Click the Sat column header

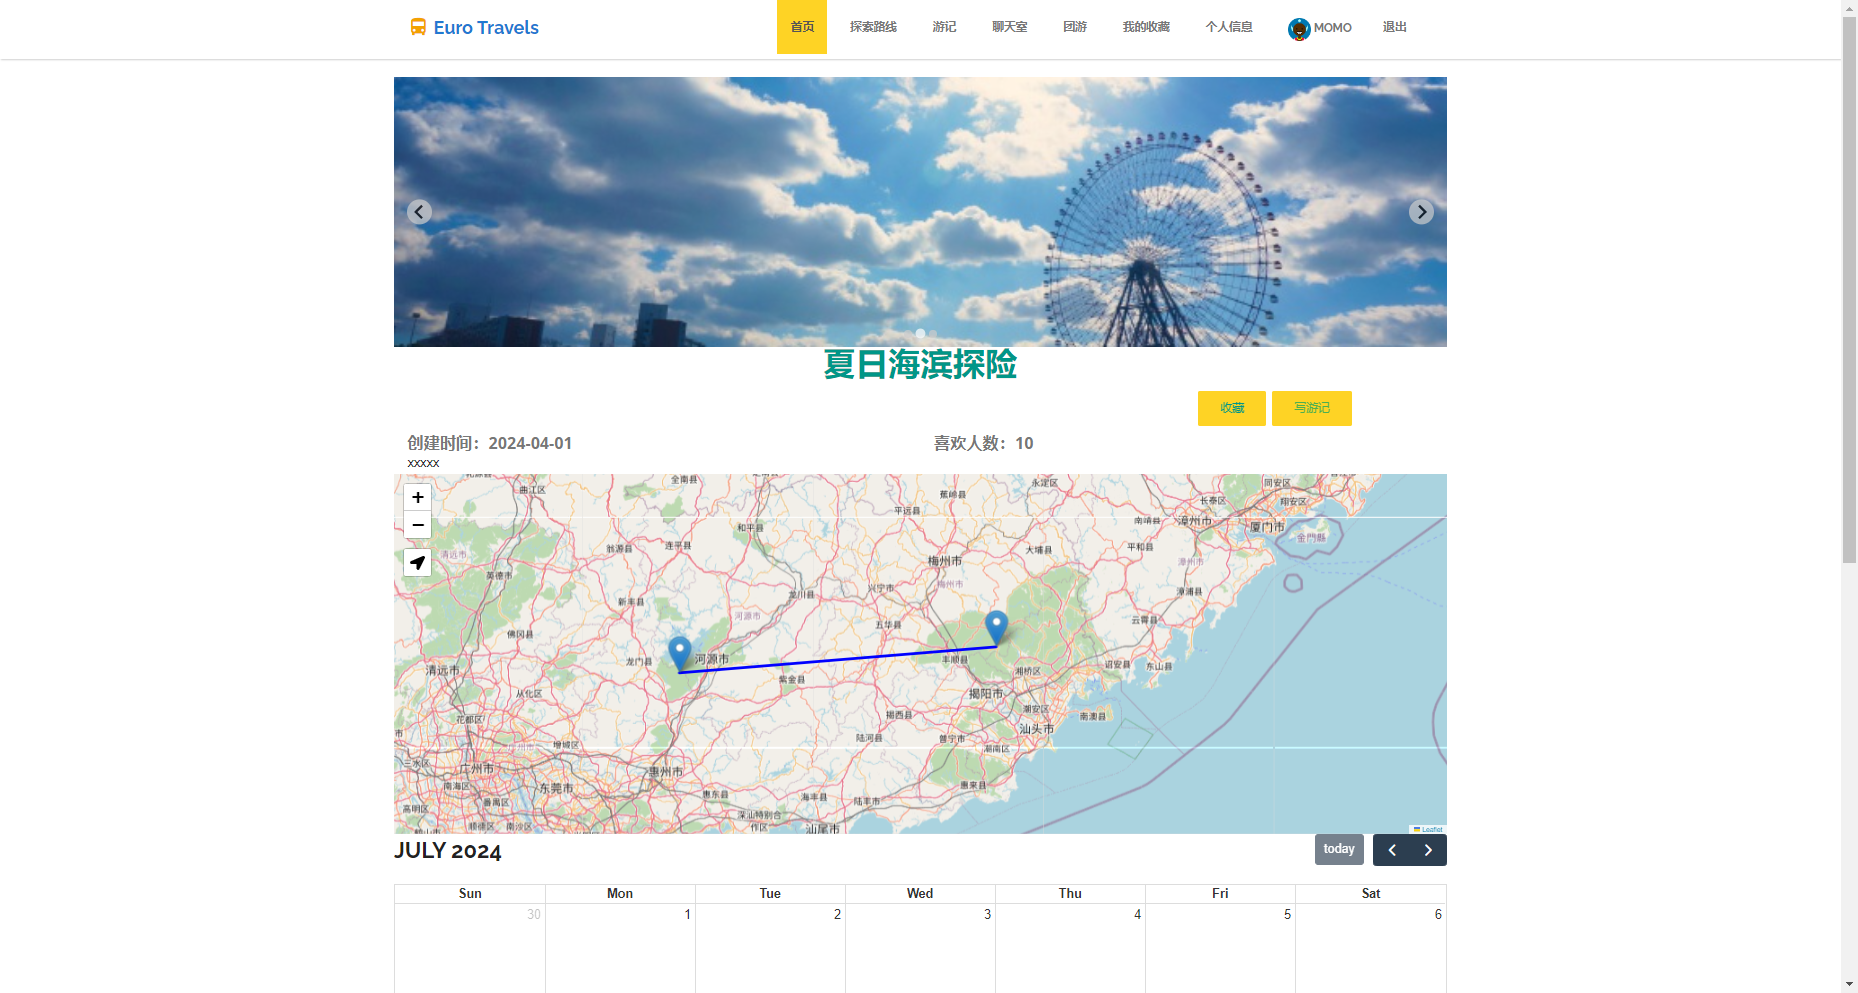pos(1371,893)
